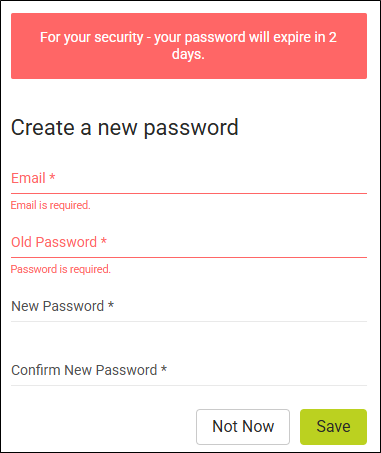Image resolution: width=381 pixels, height=453 pixels.
Task: Click the New Password label text
Action: 58,306
